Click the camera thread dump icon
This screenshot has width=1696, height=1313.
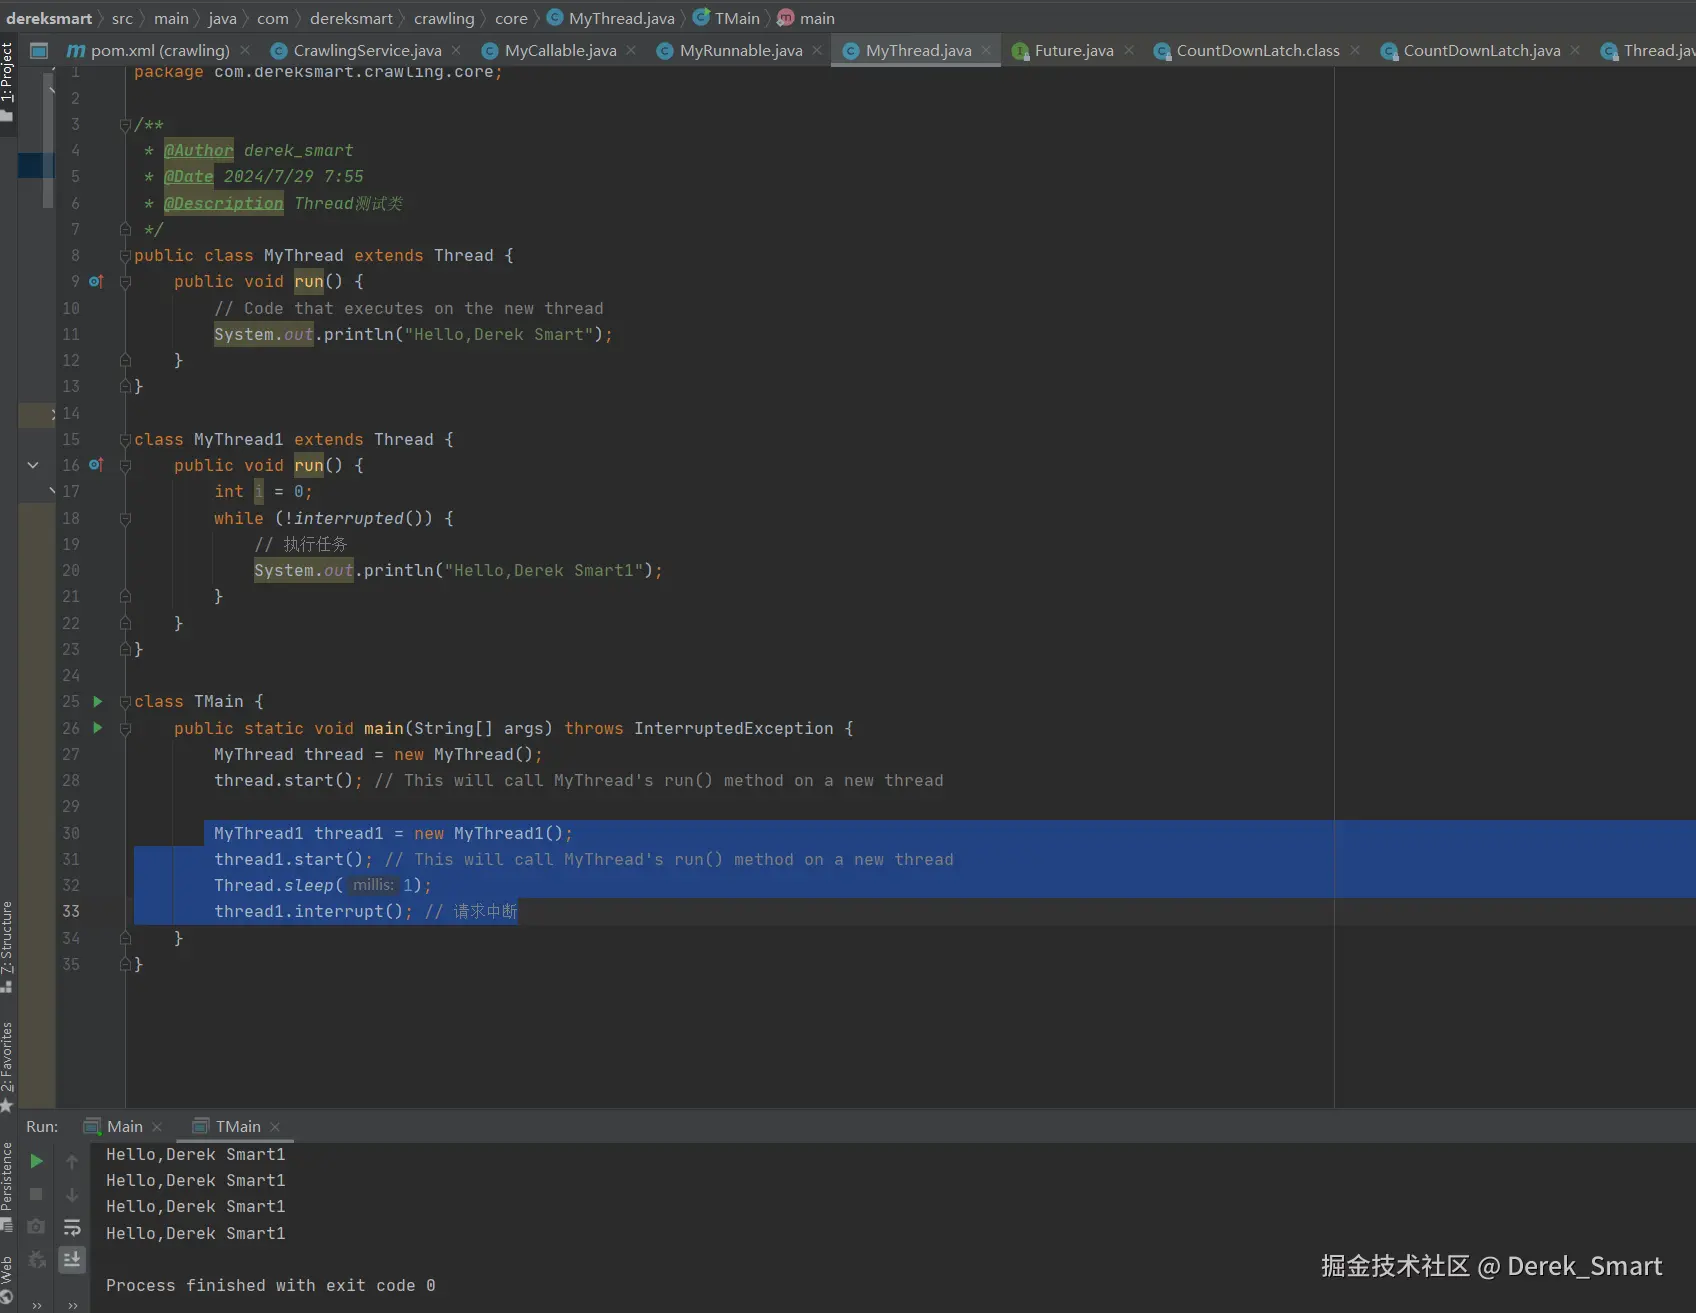coord(36,1226)
